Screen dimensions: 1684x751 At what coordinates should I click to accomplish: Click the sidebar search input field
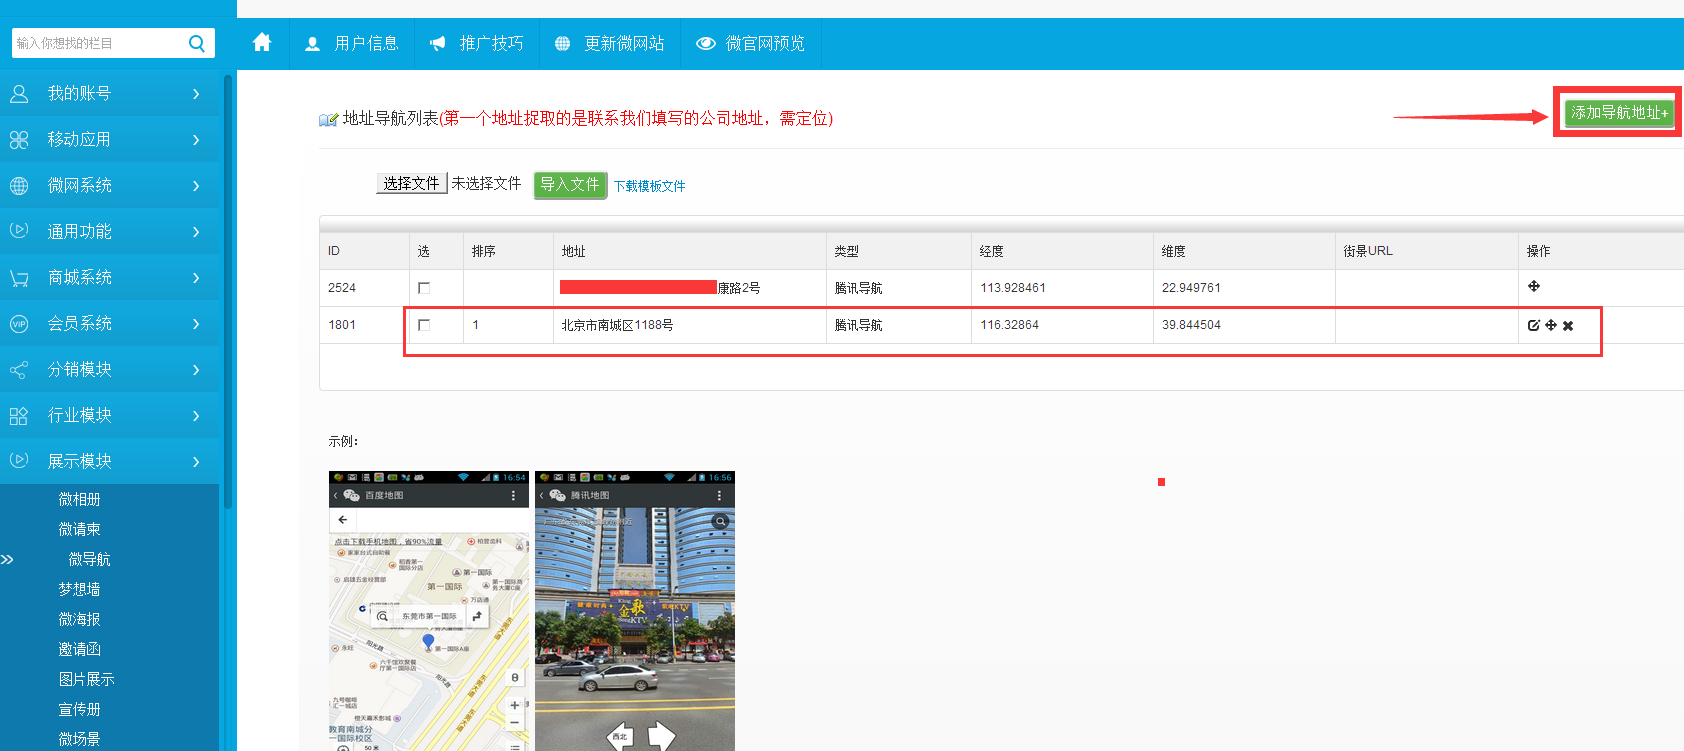(98, 43)
